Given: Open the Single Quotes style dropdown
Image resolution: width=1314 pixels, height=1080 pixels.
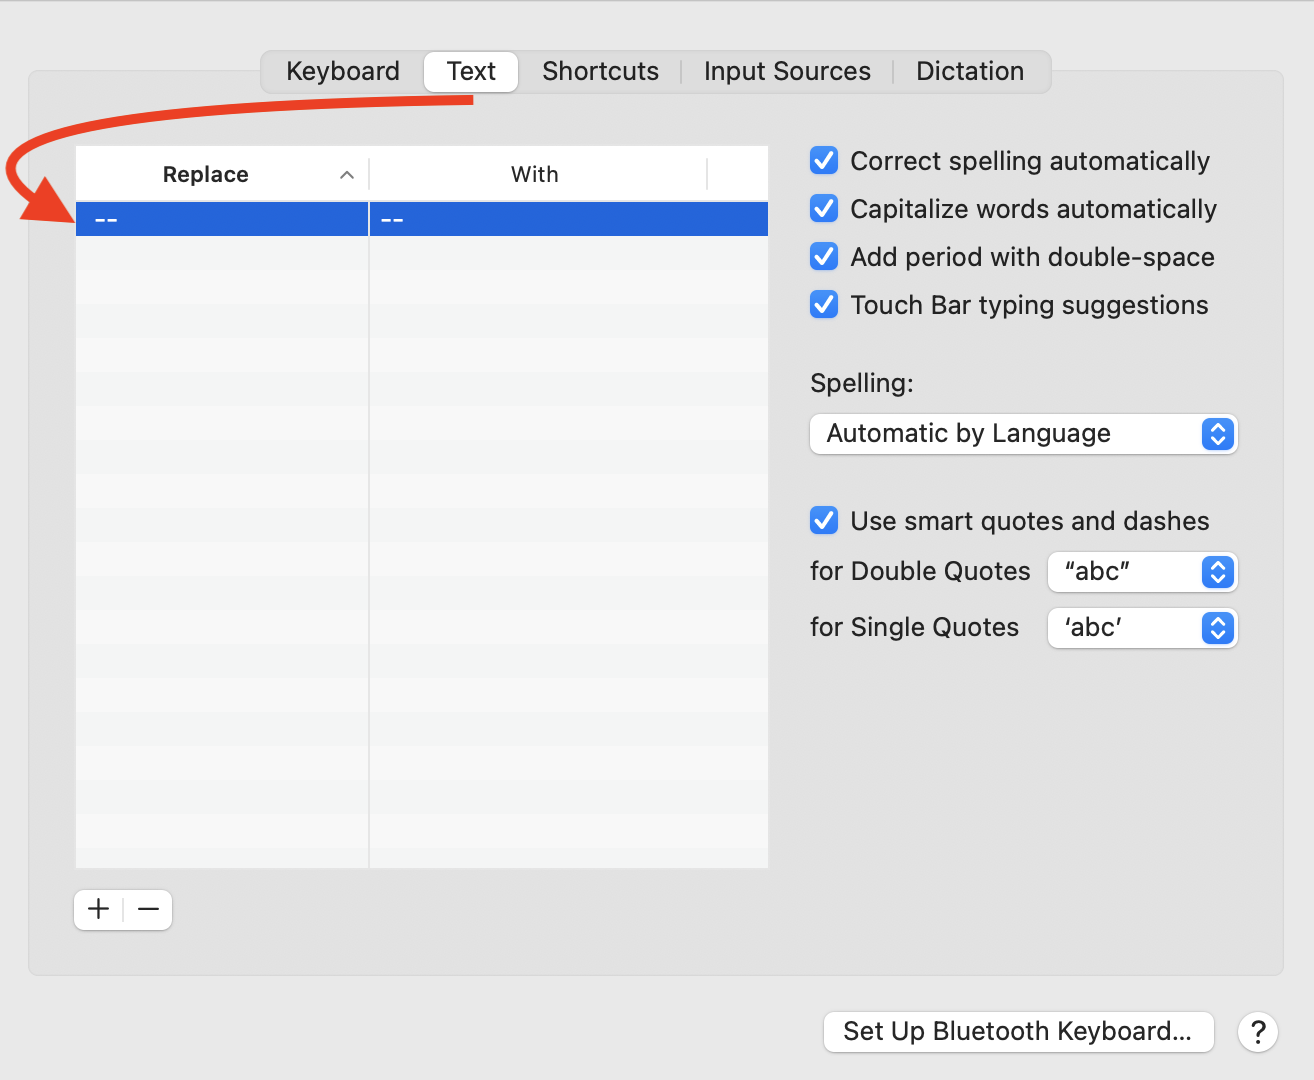Looking at the screenshot, I should click(x=1142, y=628).
